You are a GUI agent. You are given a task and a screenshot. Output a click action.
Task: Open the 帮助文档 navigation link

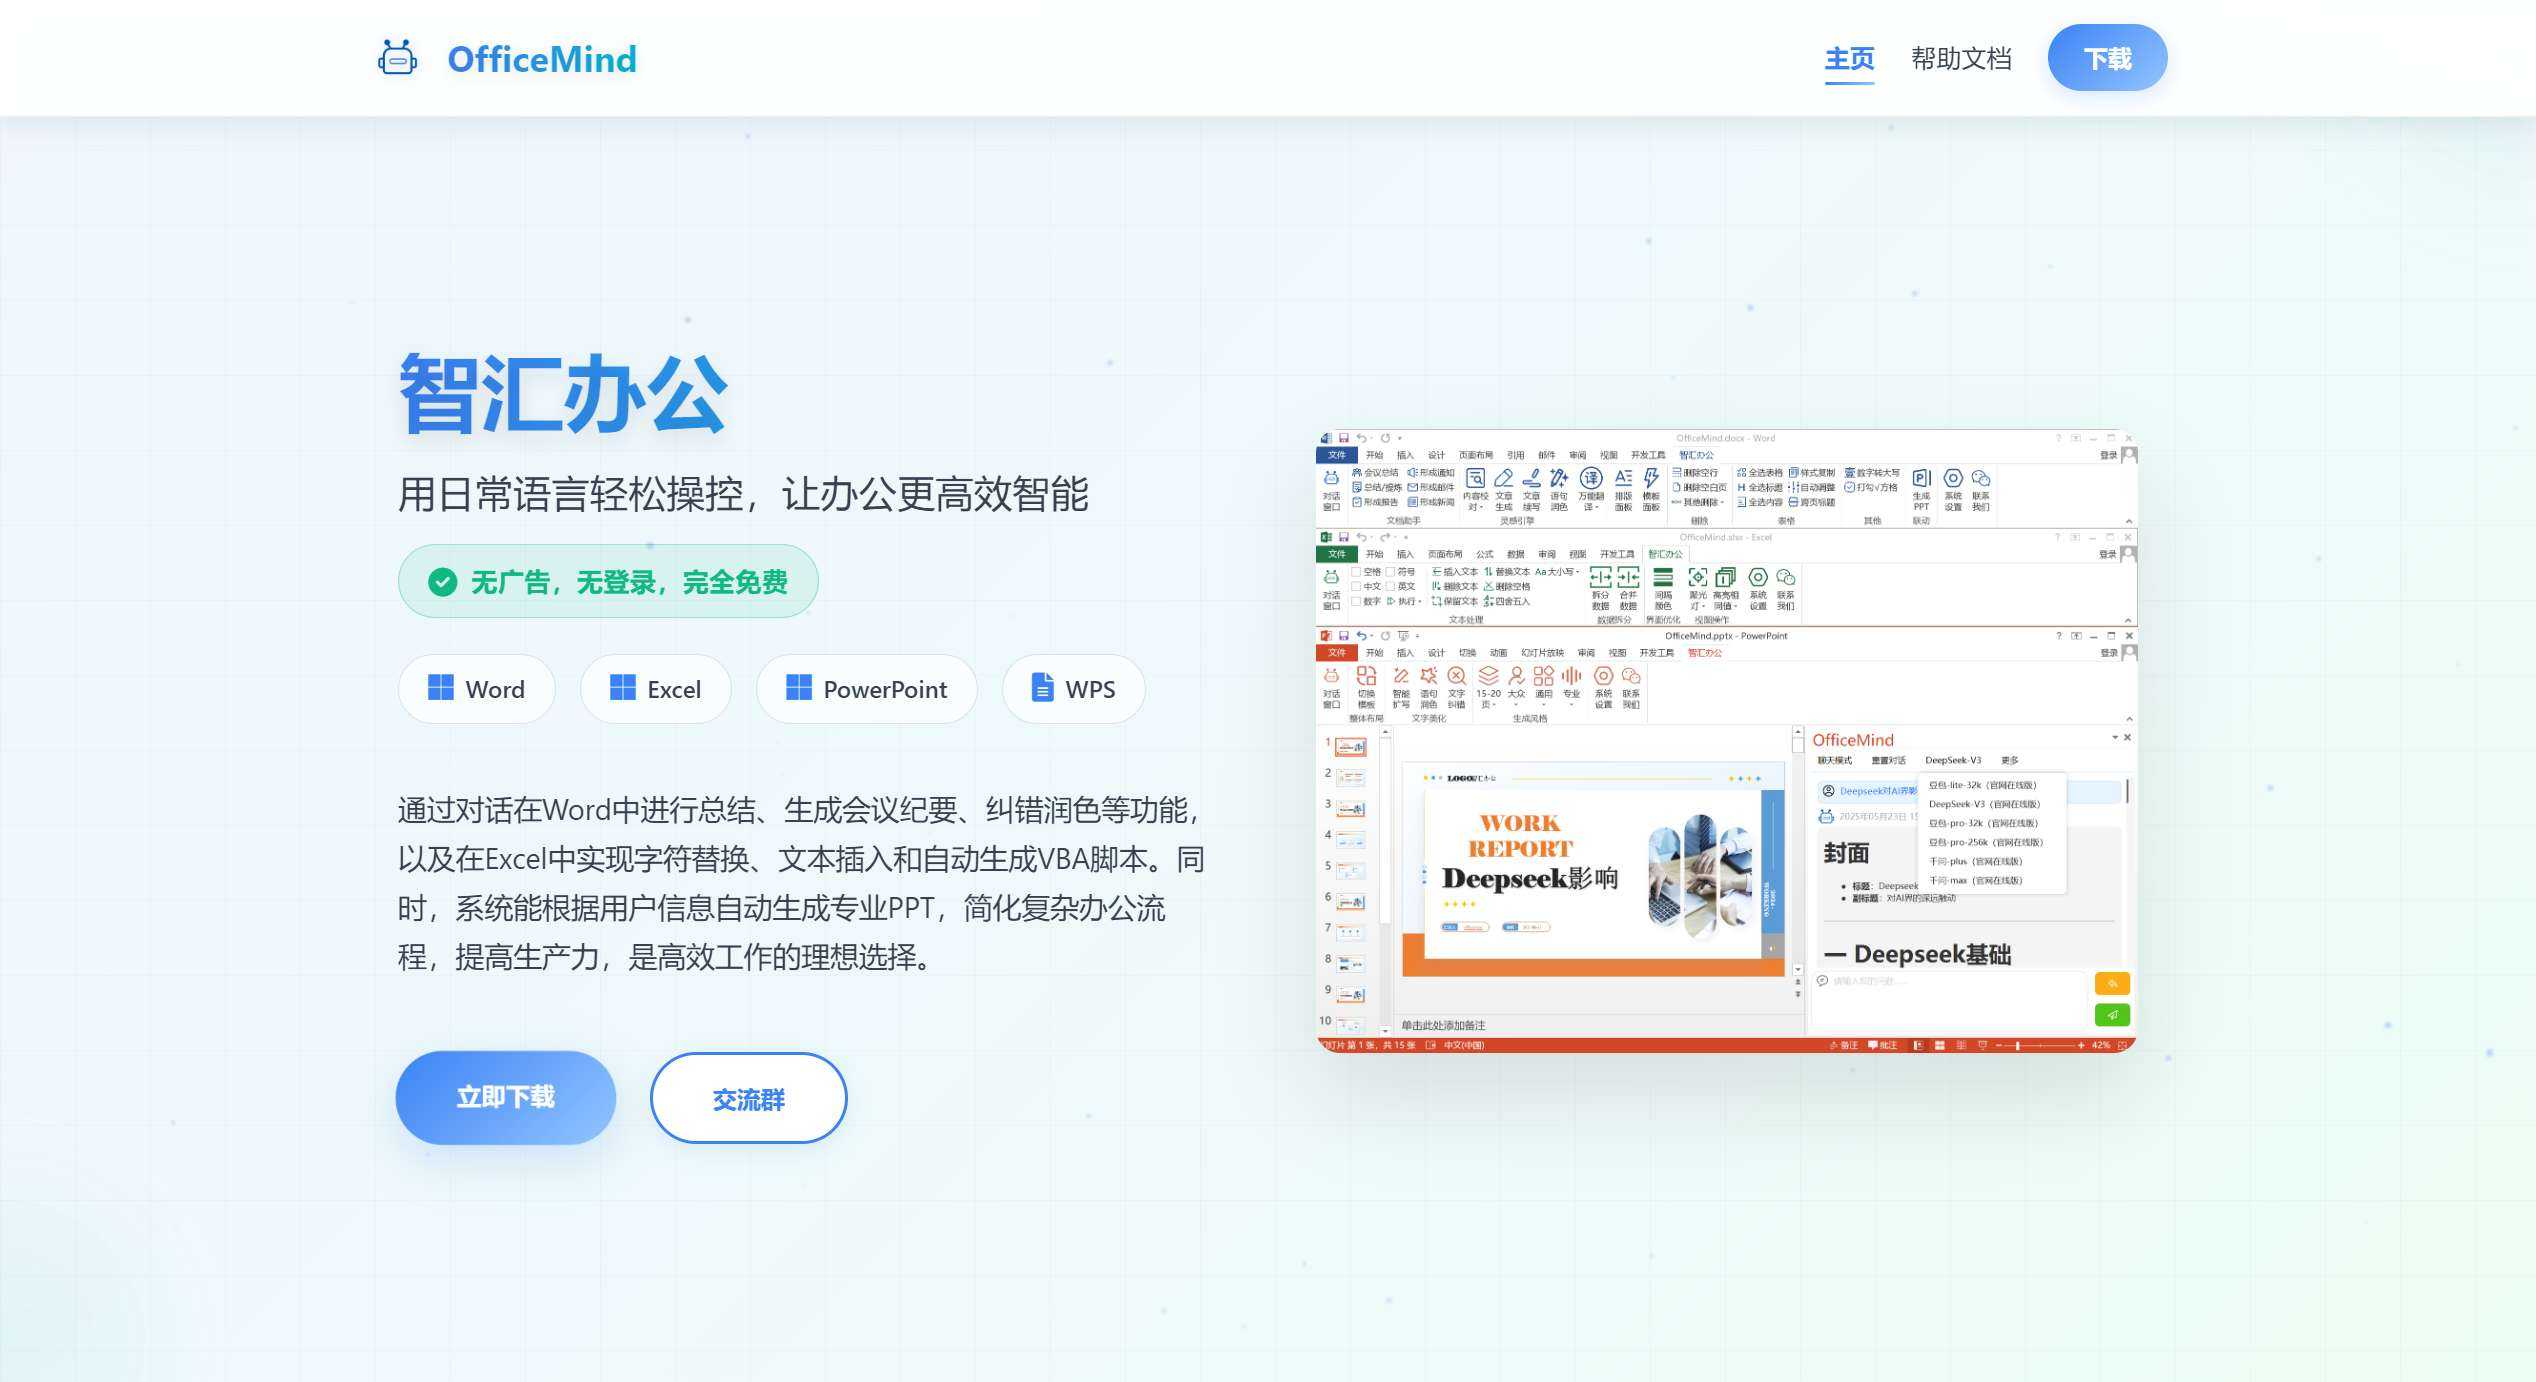pyautogui.click(x=1961, y=59)
